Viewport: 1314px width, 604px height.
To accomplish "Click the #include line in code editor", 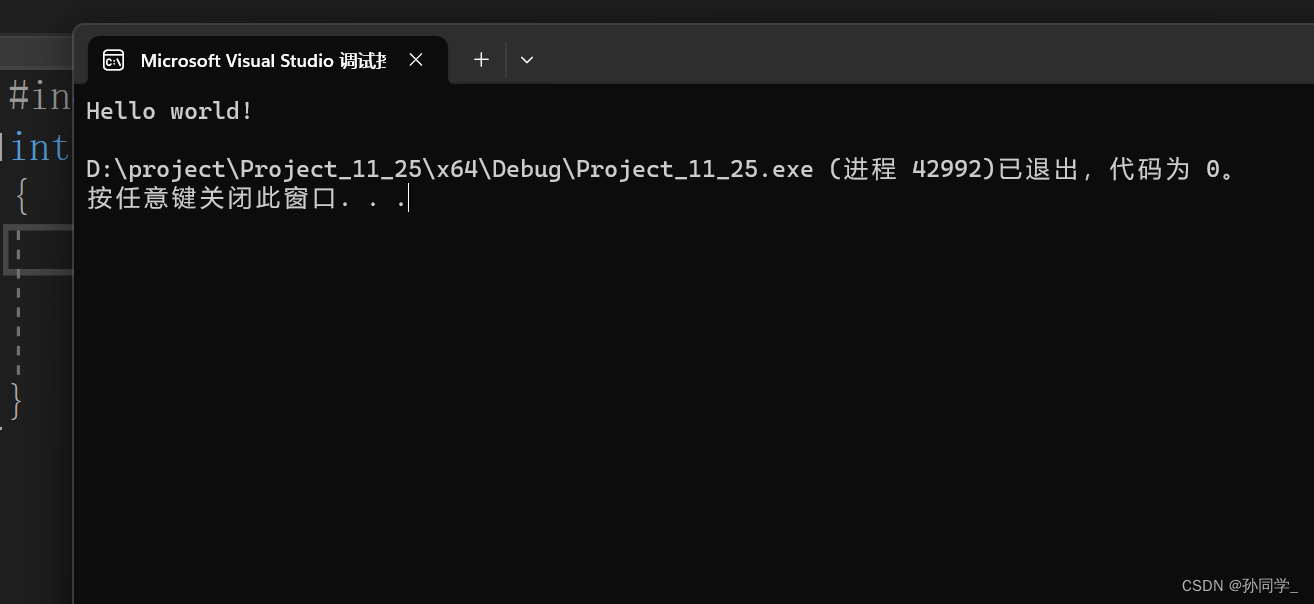I will point(40,97).
